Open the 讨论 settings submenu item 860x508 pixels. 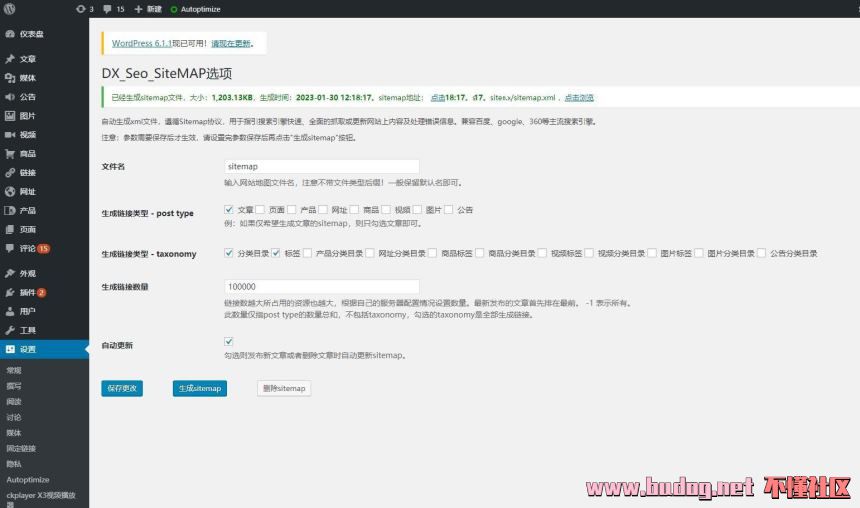coord(14,417)
